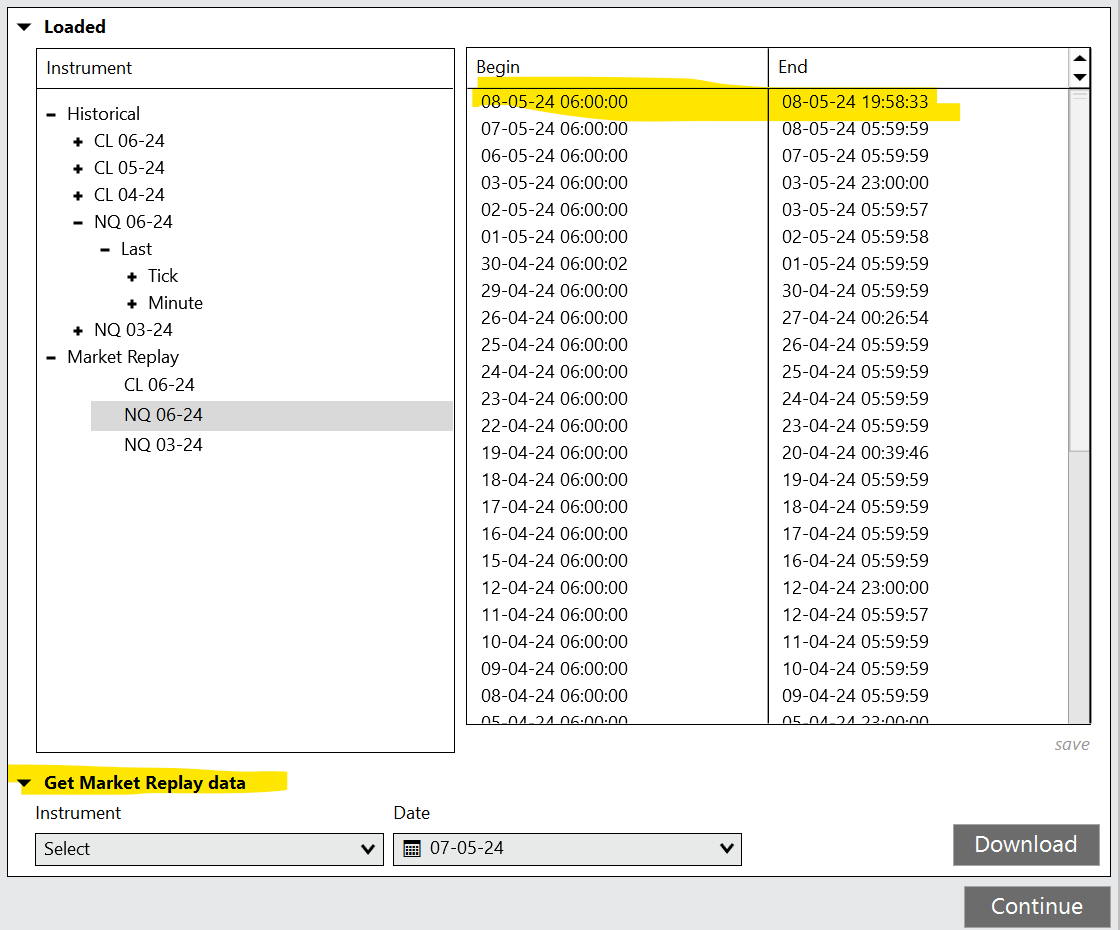Collapse the Get Market Replay data section
This screenshot has width=1120, height=930.
click(24, 784)
